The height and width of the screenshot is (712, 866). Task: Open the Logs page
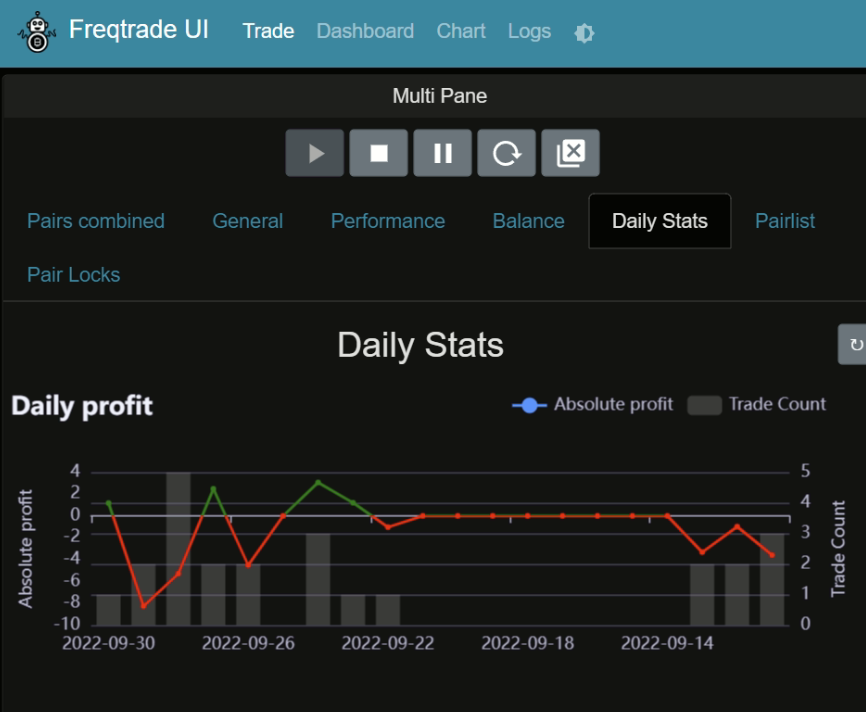529,31
